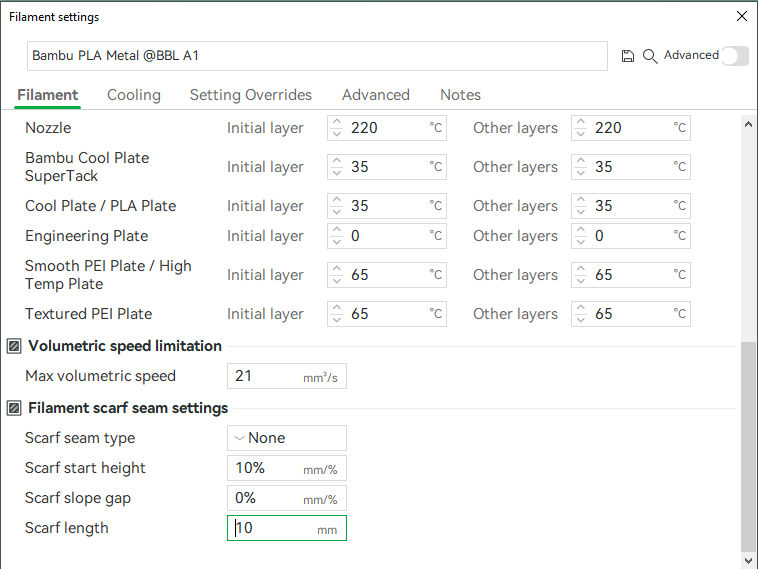Edit Cool Plate other layers value 35
This screenshot has width=758, height=569.
[631, 206]
